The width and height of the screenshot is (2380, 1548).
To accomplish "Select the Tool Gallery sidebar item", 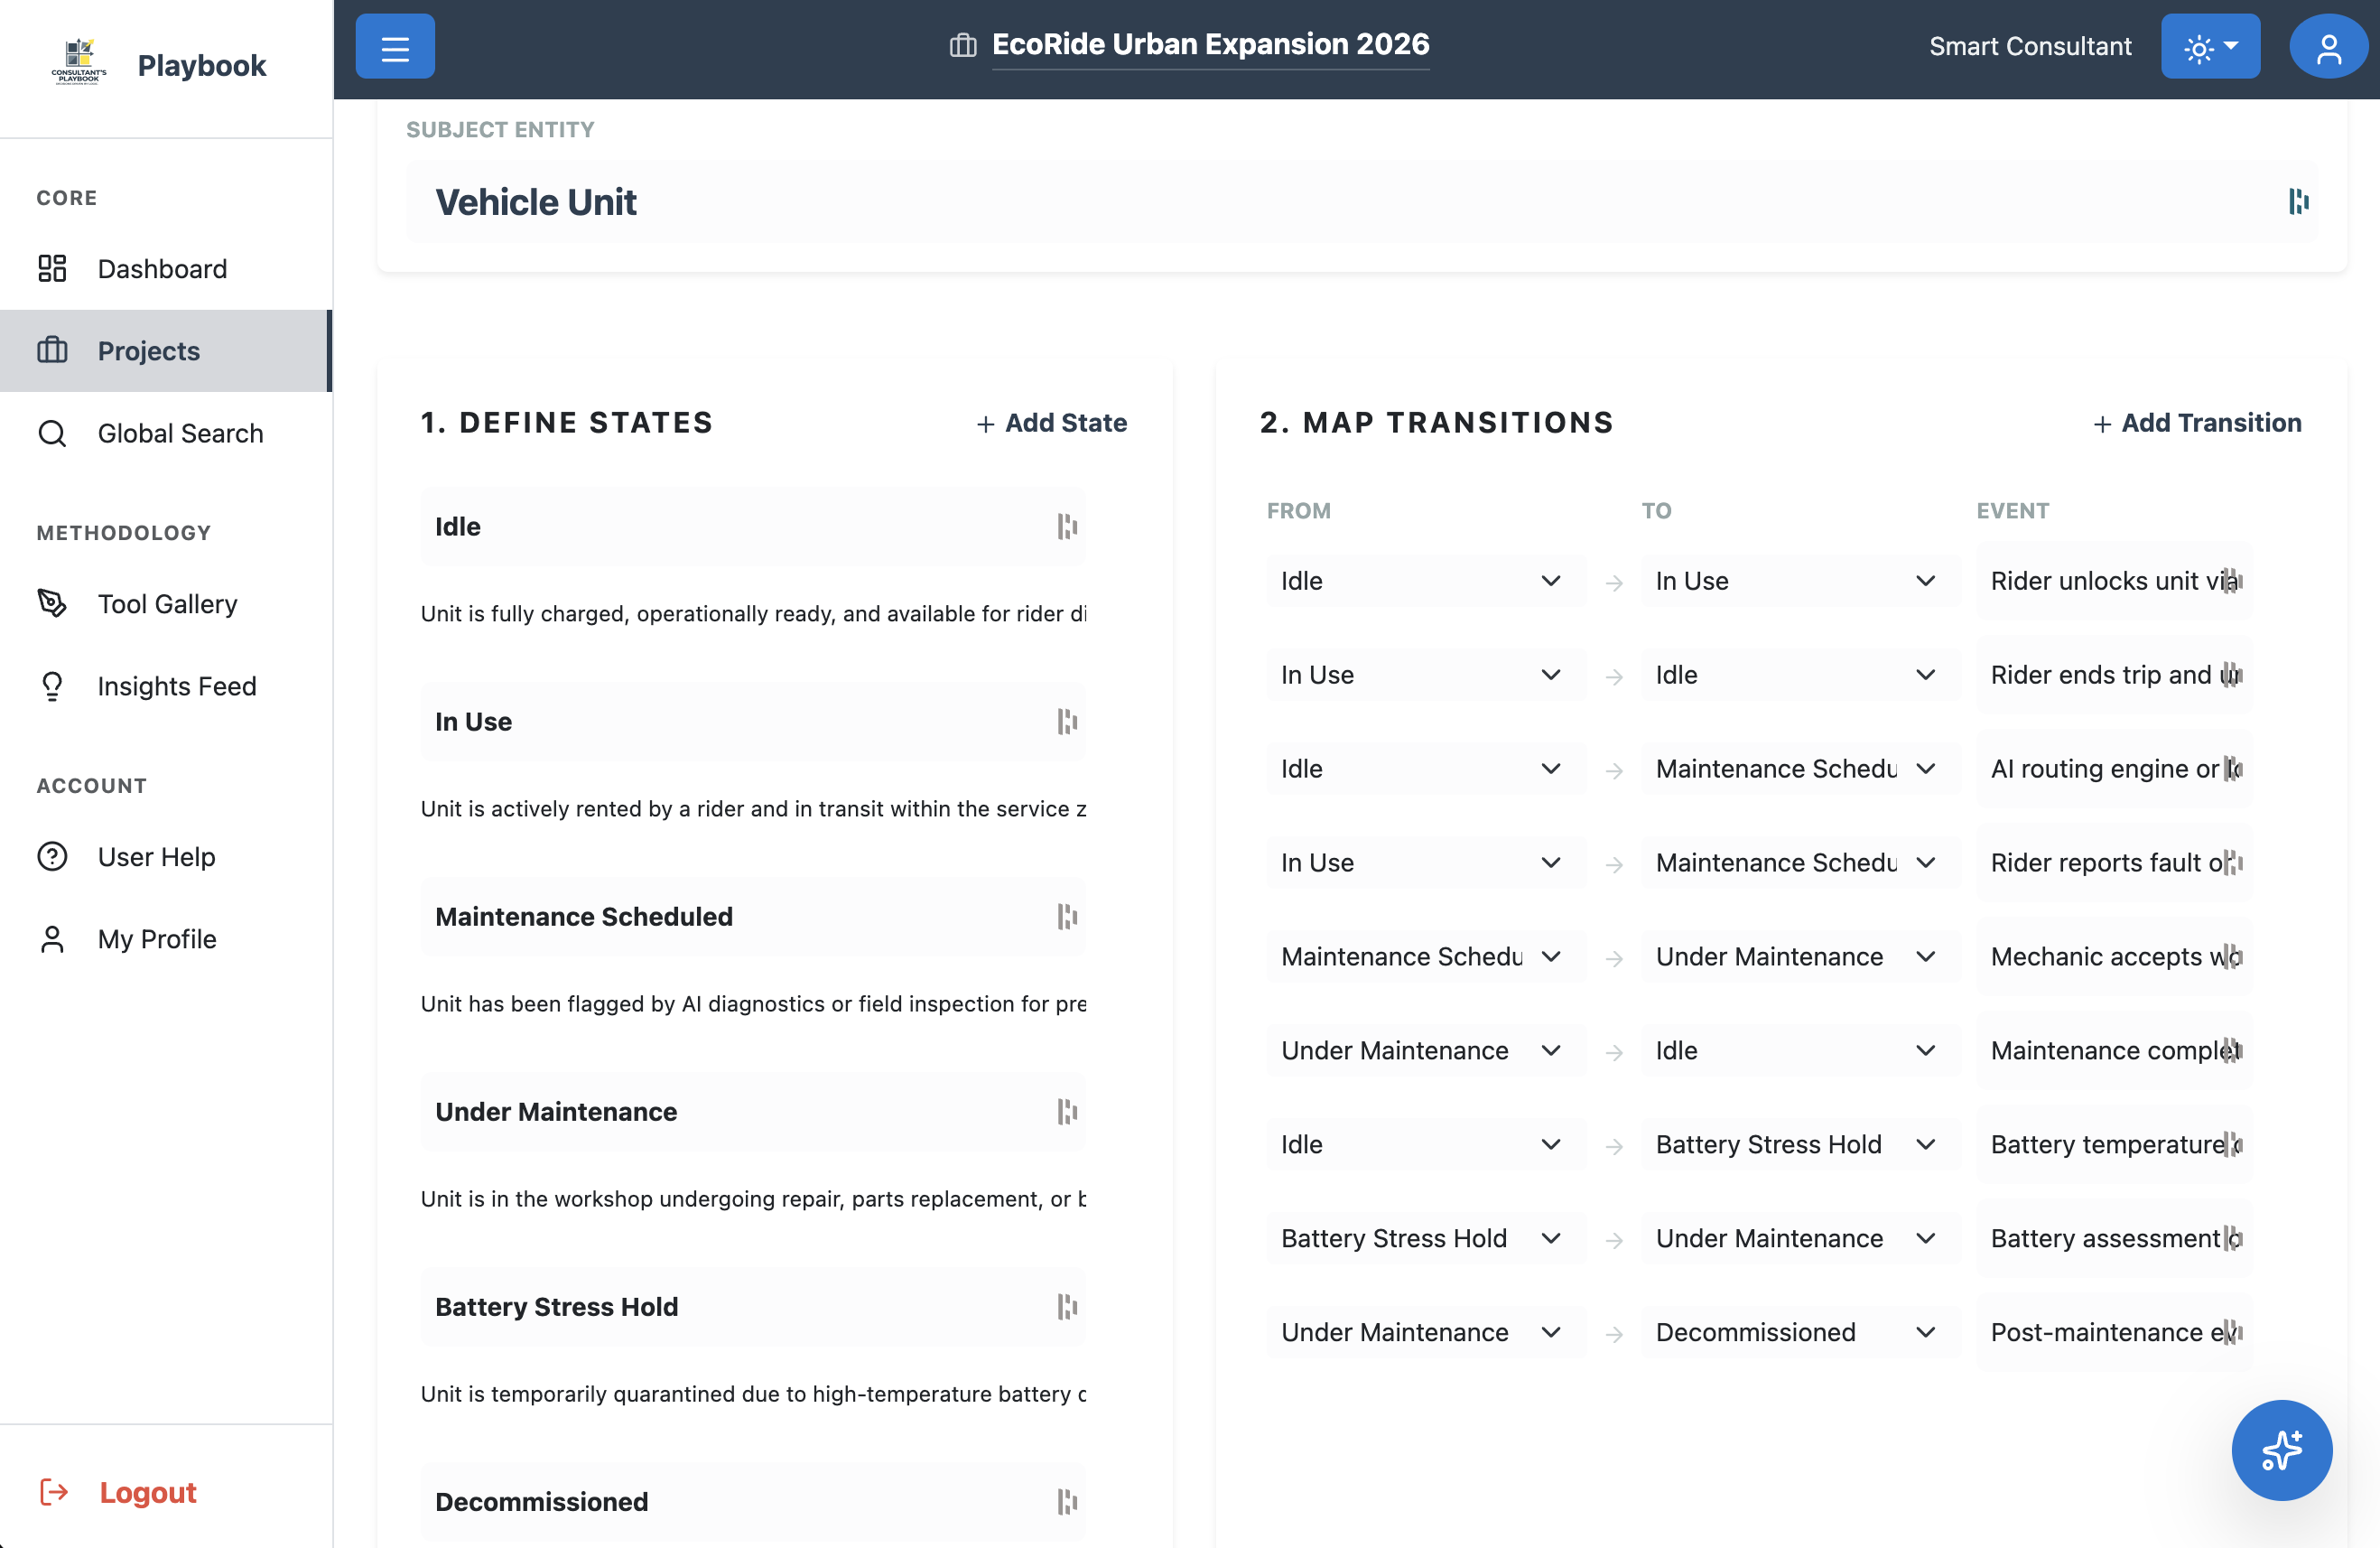I will [167, 604].
